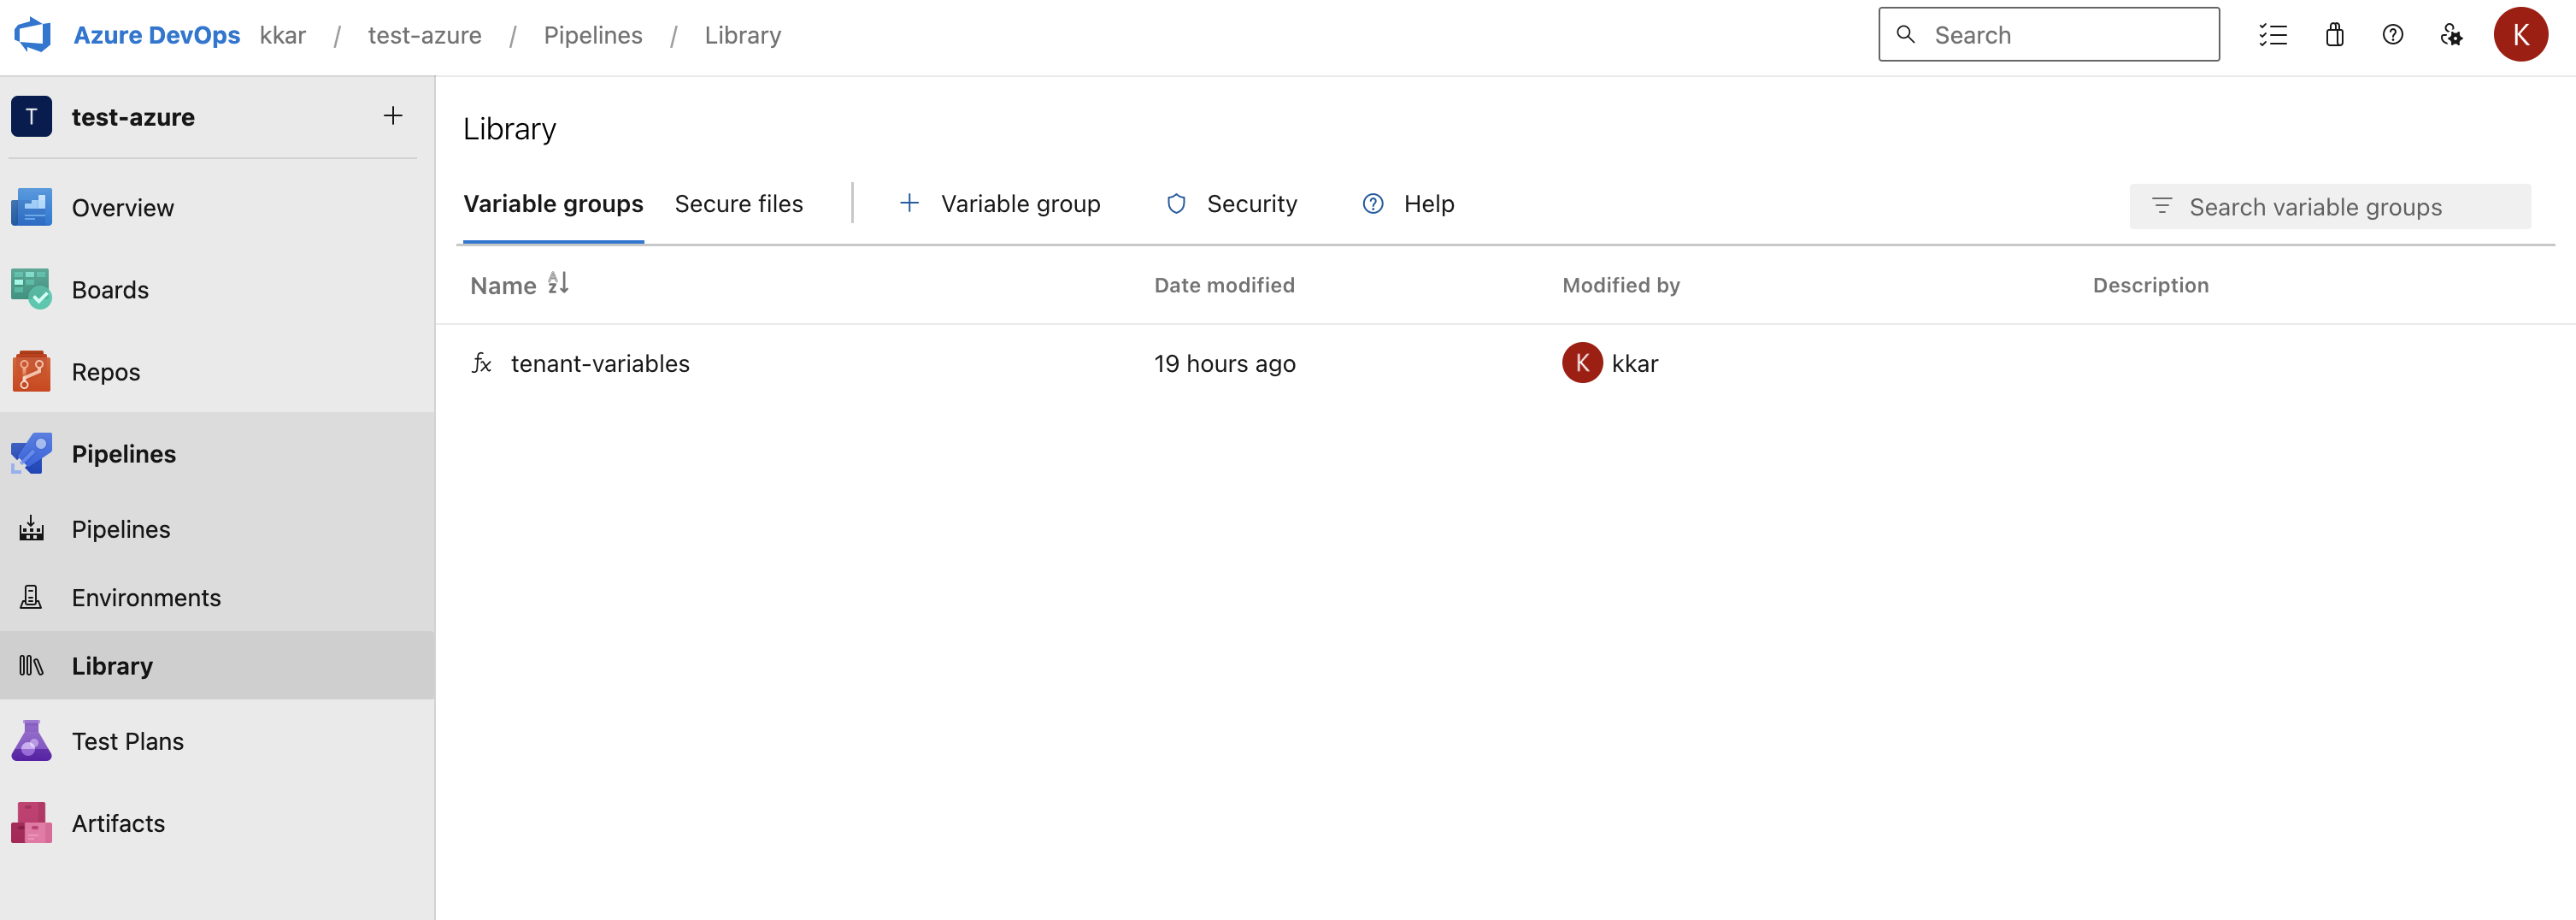Click the help question mark icon in header
2576x920 pixels.
(2392, 35)
